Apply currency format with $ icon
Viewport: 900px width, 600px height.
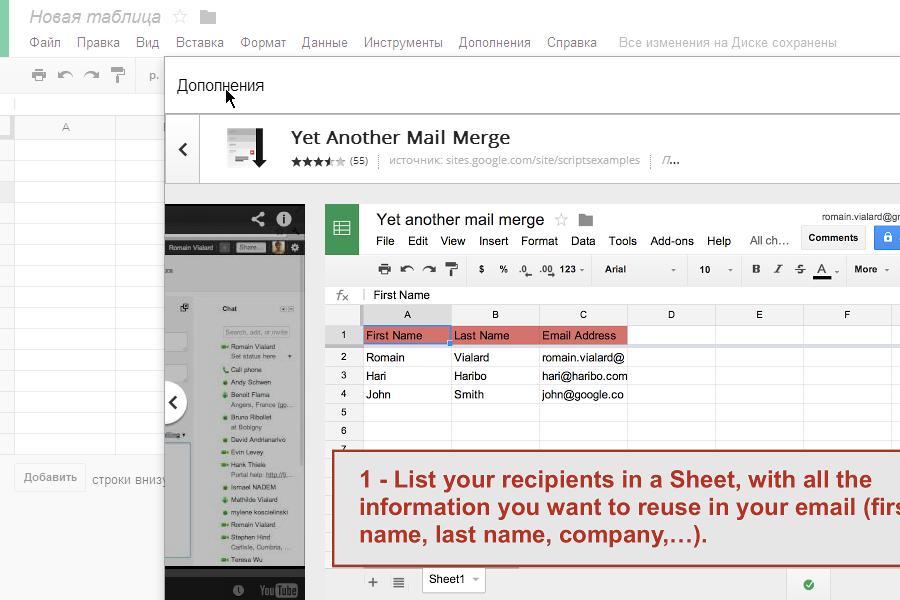(481, 269)
